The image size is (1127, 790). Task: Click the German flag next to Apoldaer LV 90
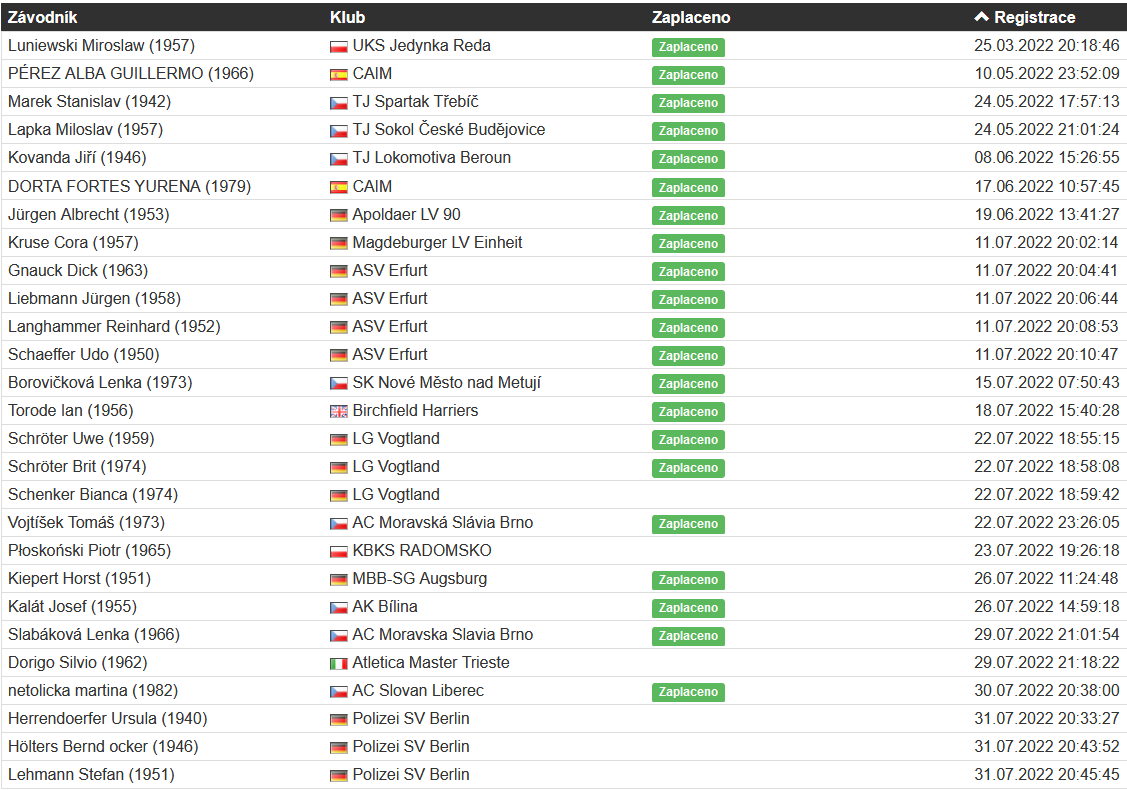[x=339, y=216]
